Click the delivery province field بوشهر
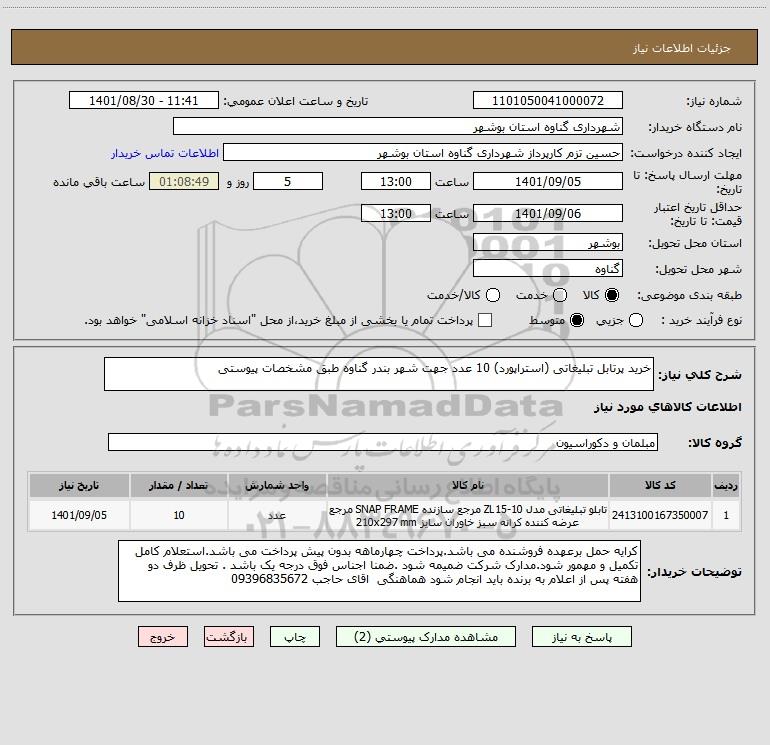Image resolution: width=770 pixels, height=745 pixels. [548, 242]
